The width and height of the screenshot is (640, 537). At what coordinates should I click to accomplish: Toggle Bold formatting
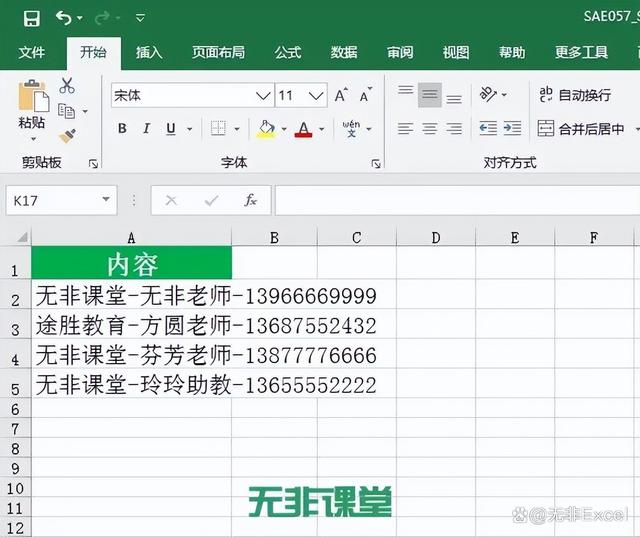tap(122, 129)
